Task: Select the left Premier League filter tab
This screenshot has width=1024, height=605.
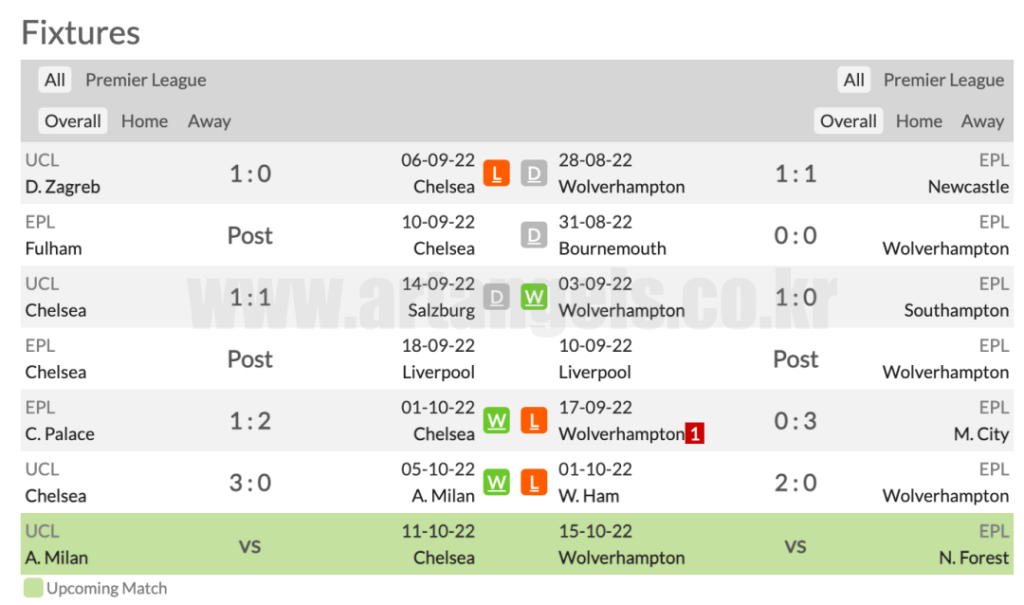Action: point(146,80)
